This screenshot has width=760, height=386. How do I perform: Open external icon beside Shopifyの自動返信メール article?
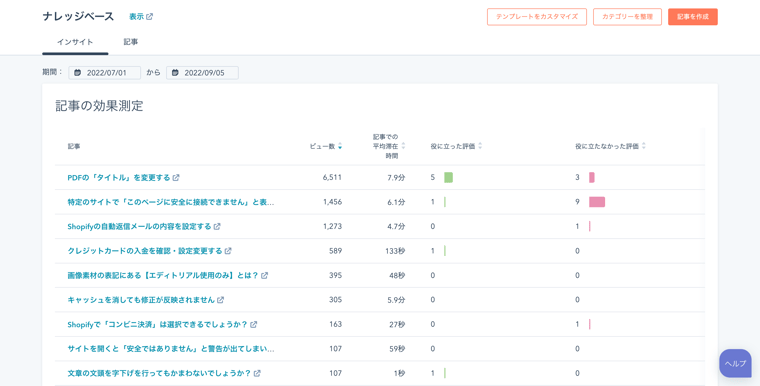coord(217,226)
